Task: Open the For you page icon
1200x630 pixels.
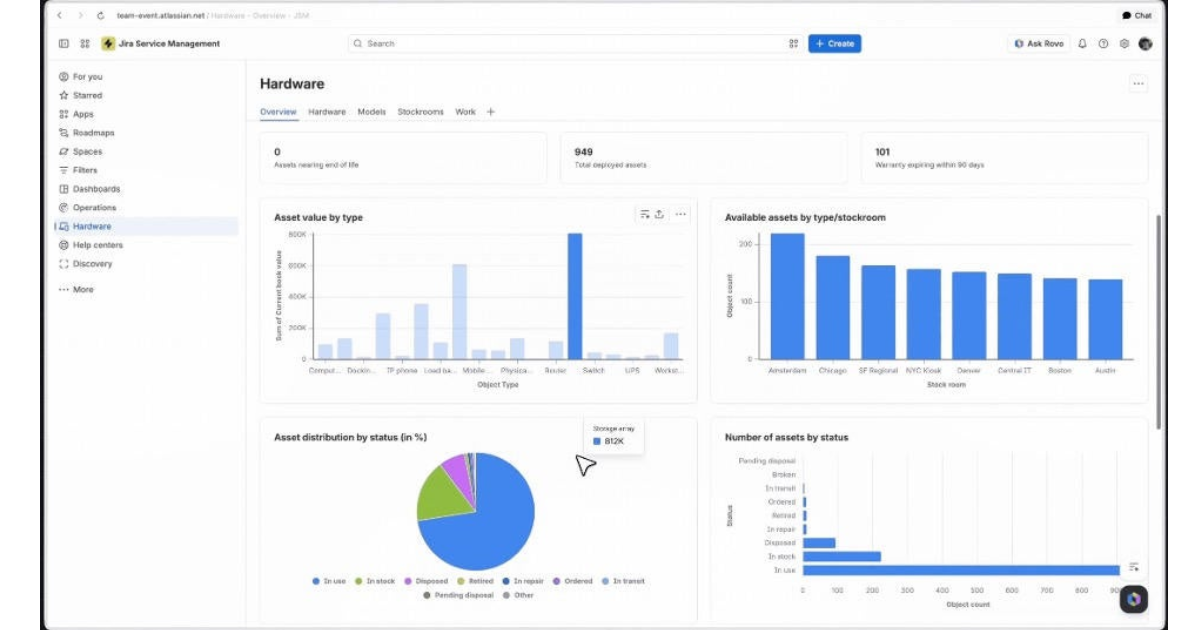Action: pyautogui.click(x=64, y=77)
